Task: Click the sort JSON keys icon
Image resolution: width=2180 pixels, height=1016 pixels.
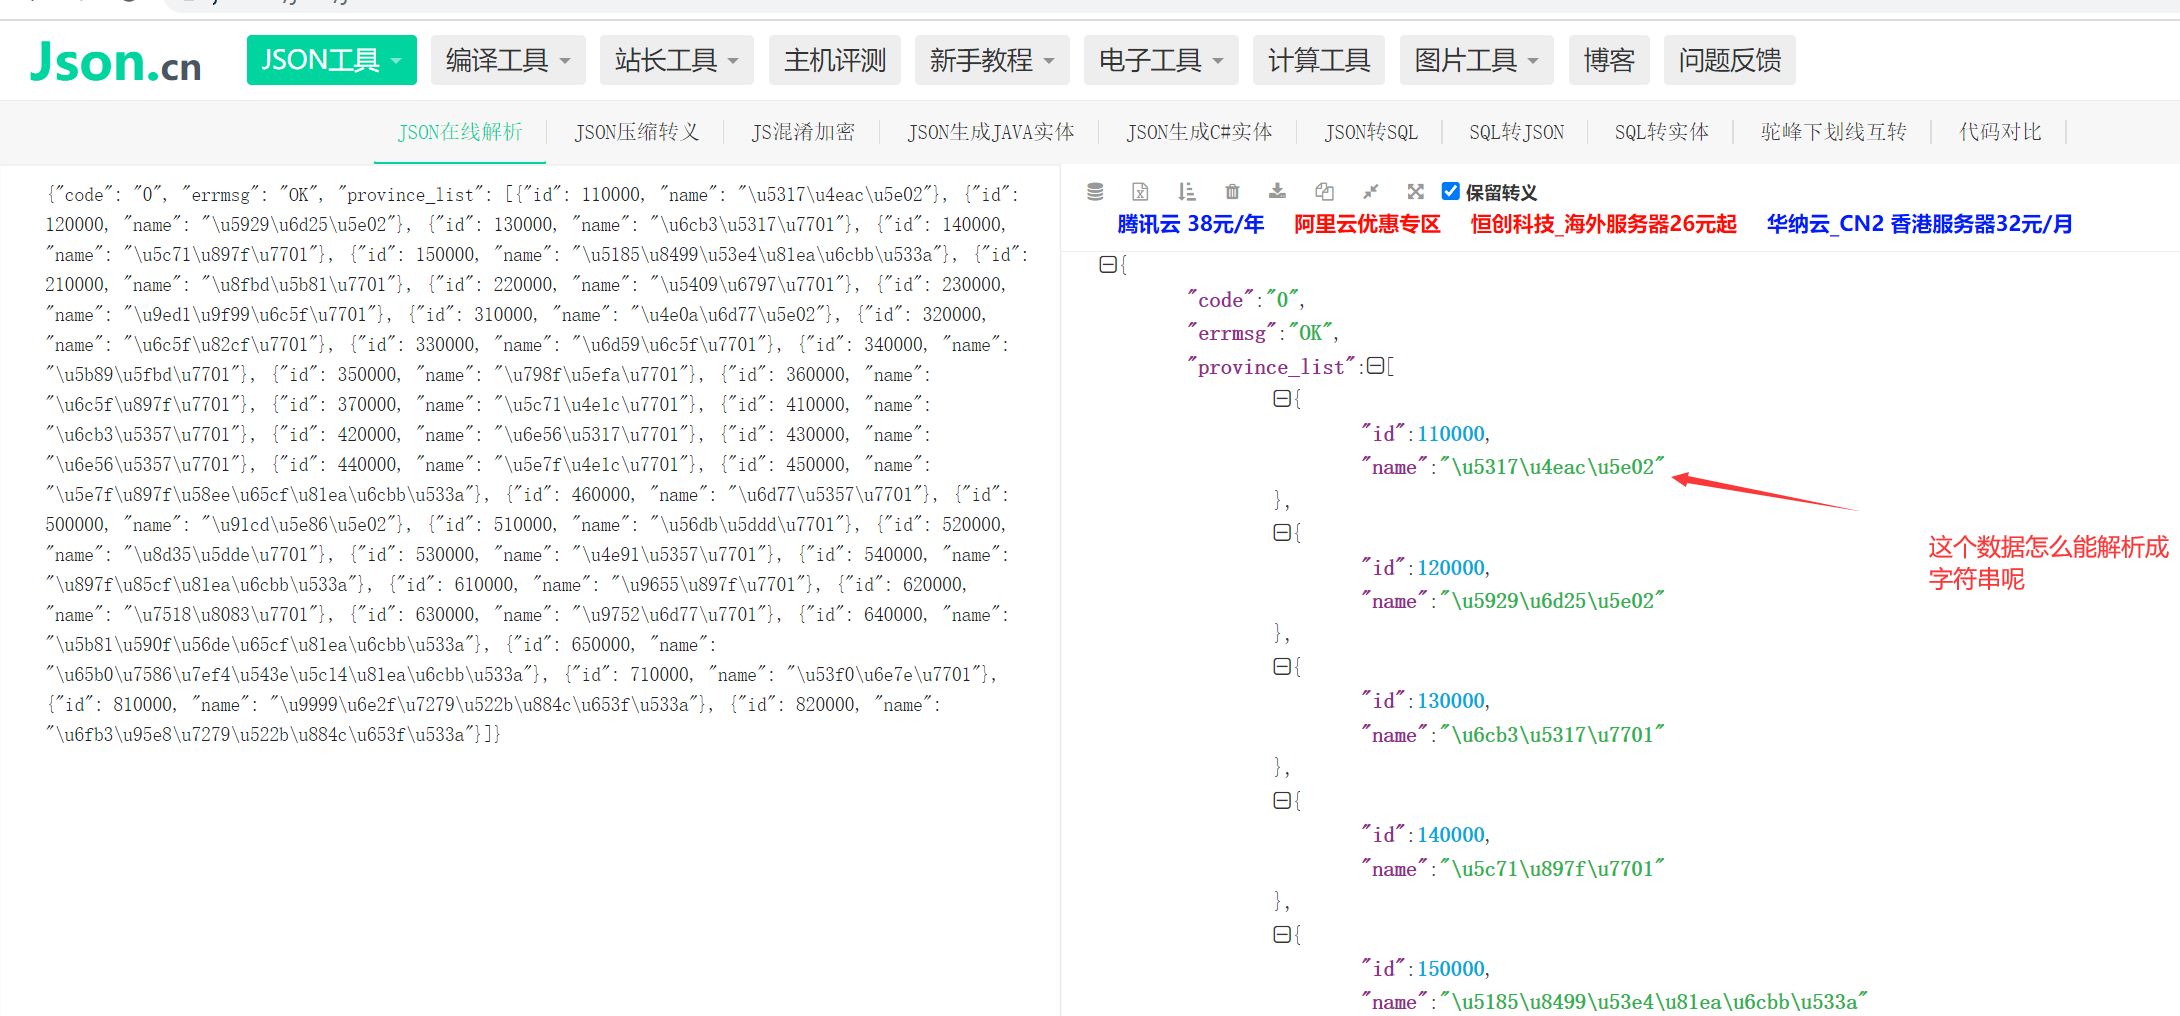Action: (1186, 191)
